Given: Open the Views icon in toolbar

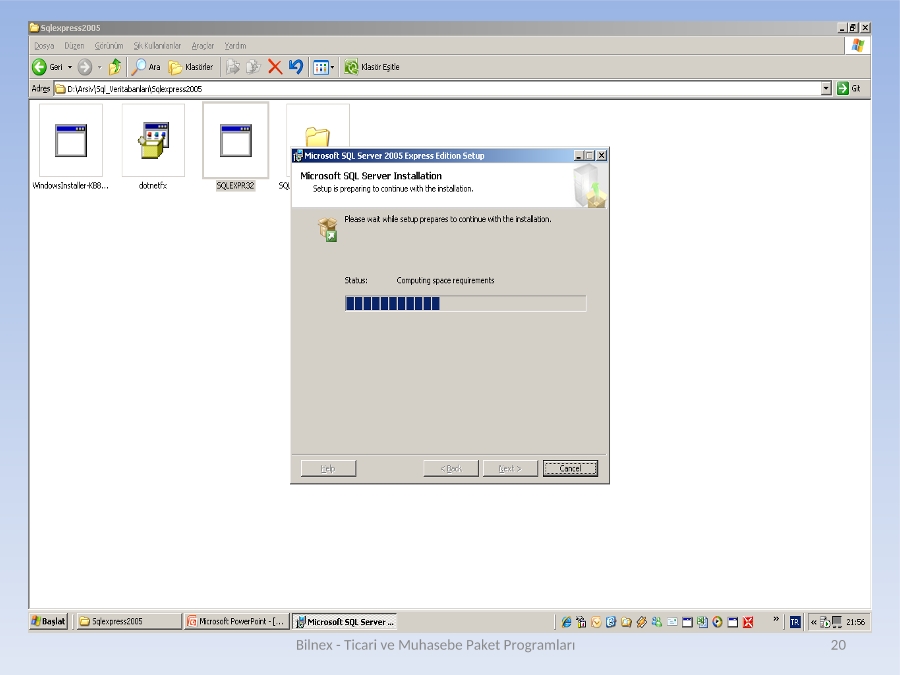Looking at the screenshot, I should tap(320, 68).
